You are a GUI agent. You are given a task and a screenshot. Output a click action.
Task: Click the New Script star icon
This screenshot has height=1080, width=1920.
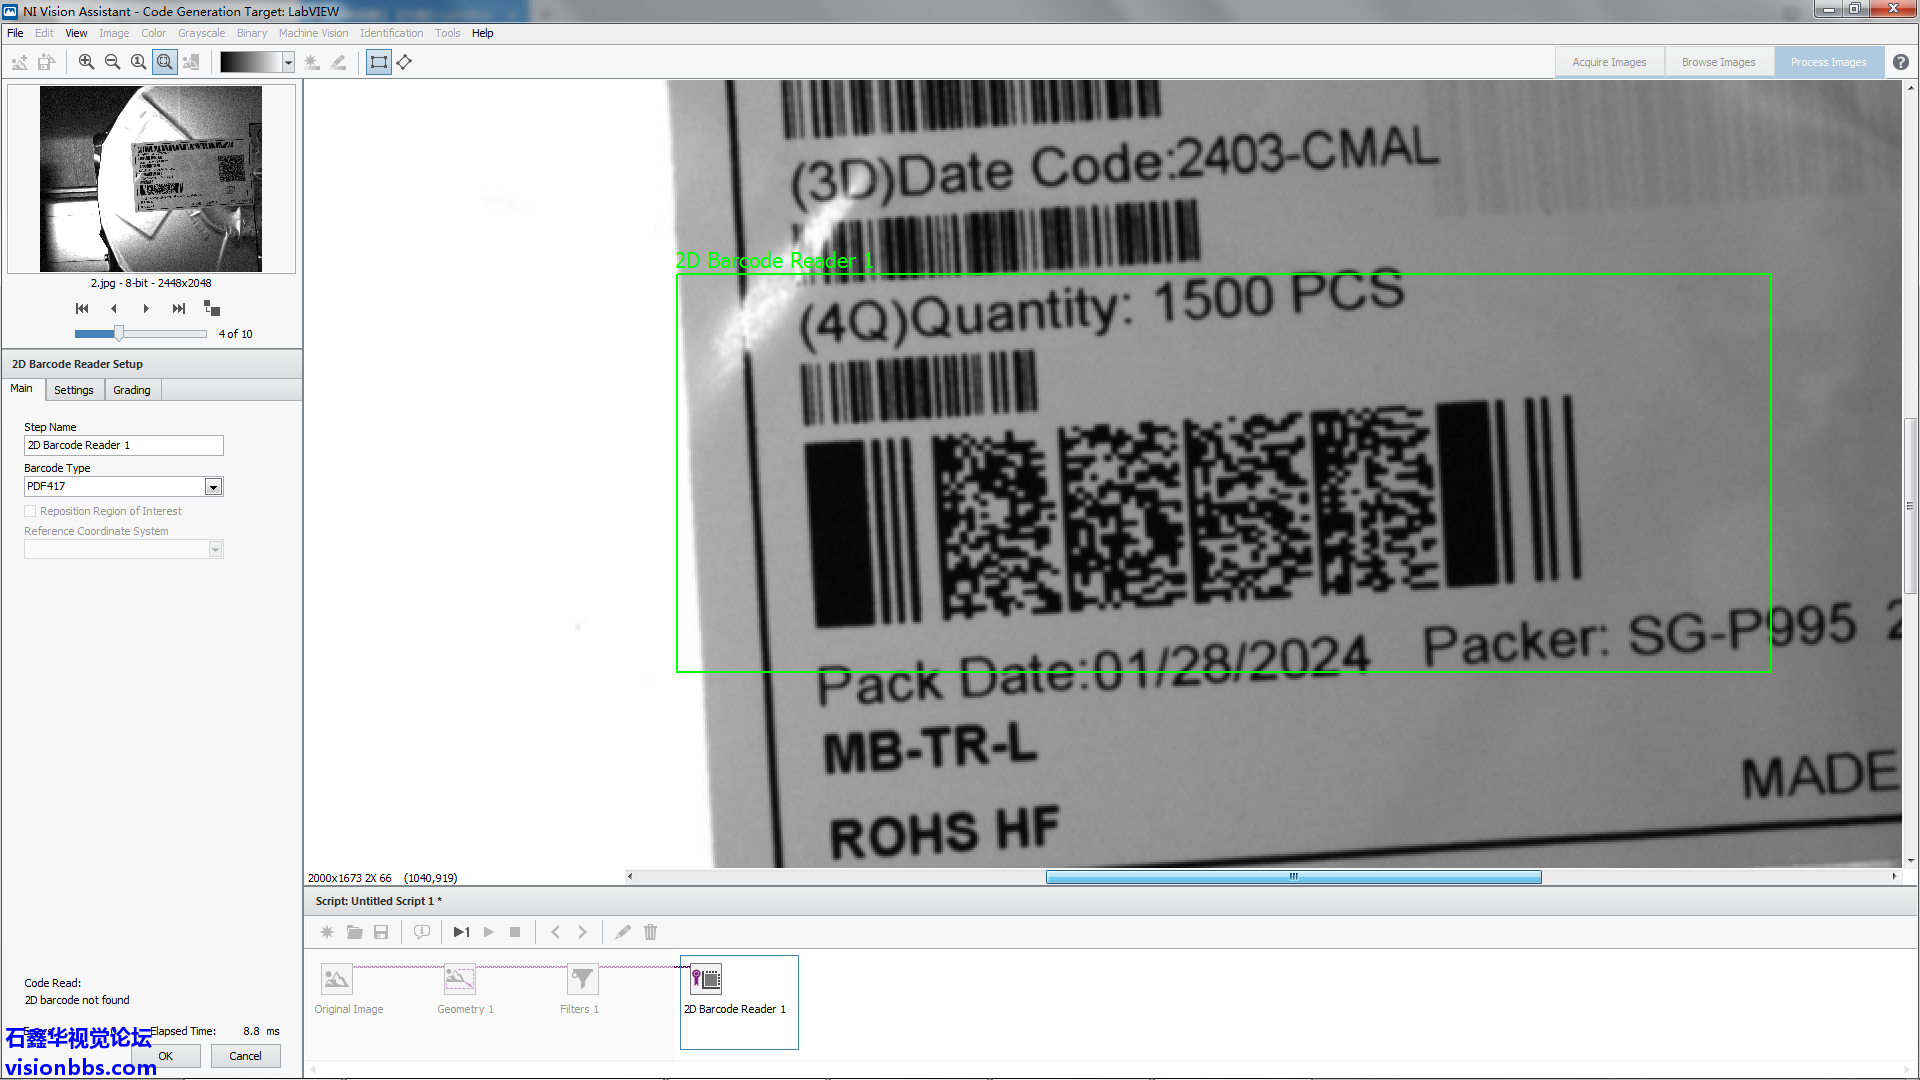(327, 932)
